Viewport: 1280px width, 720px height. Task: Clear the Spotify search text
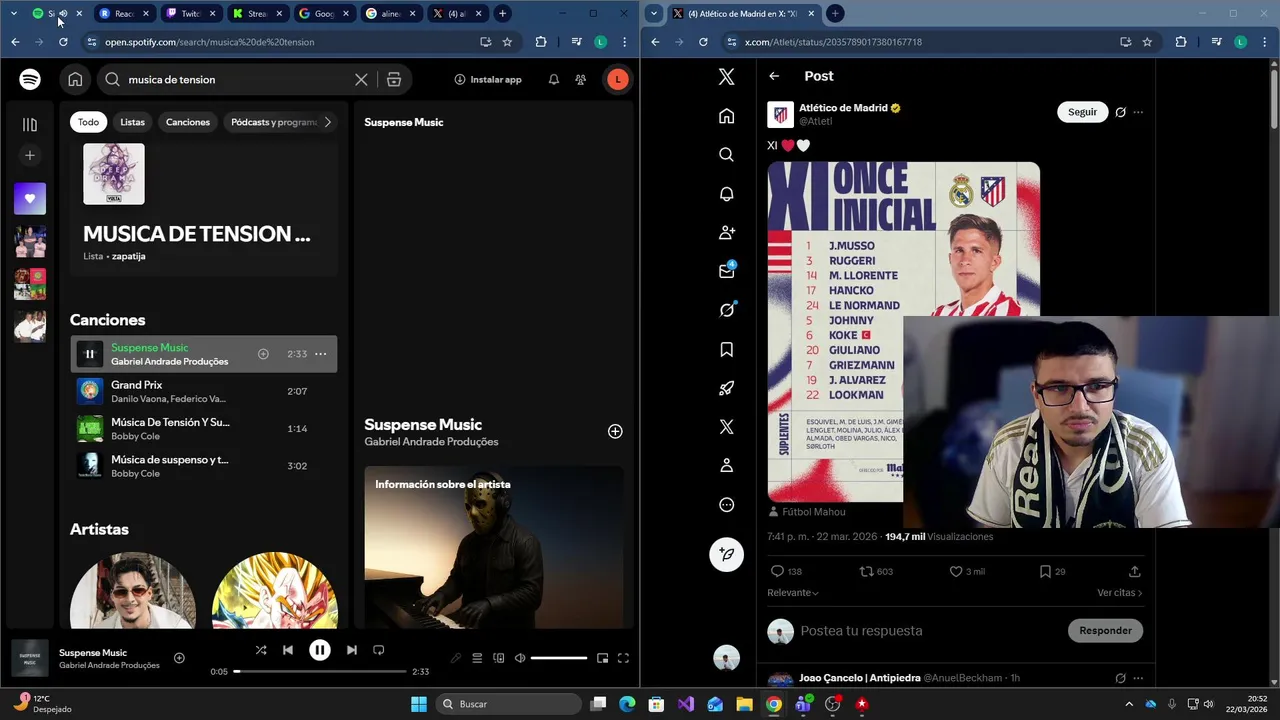click(x=361, y=79)
